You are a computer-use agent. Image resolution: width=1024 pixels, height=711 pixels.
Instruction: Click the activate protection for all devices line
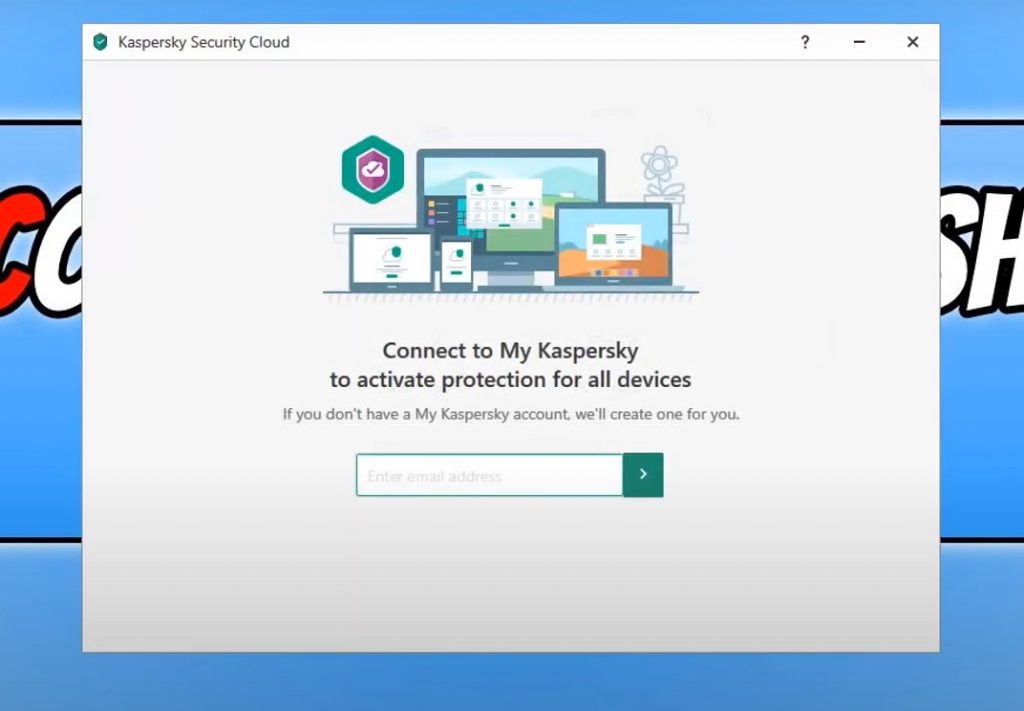click(x=510, y=379)
